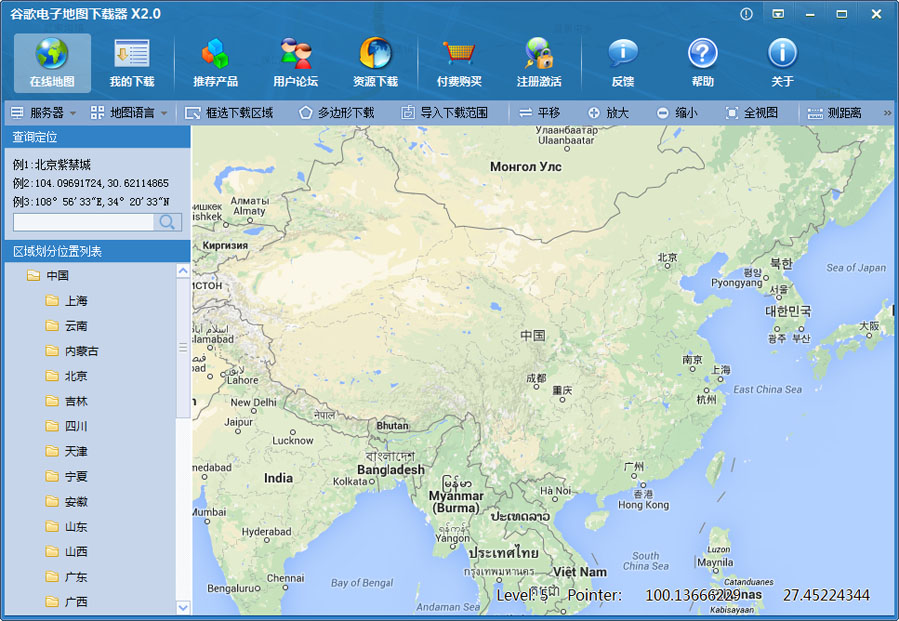899x621 pixels.
Task: Show hidden toolbar items via » chevron
Action: point(888,113)
